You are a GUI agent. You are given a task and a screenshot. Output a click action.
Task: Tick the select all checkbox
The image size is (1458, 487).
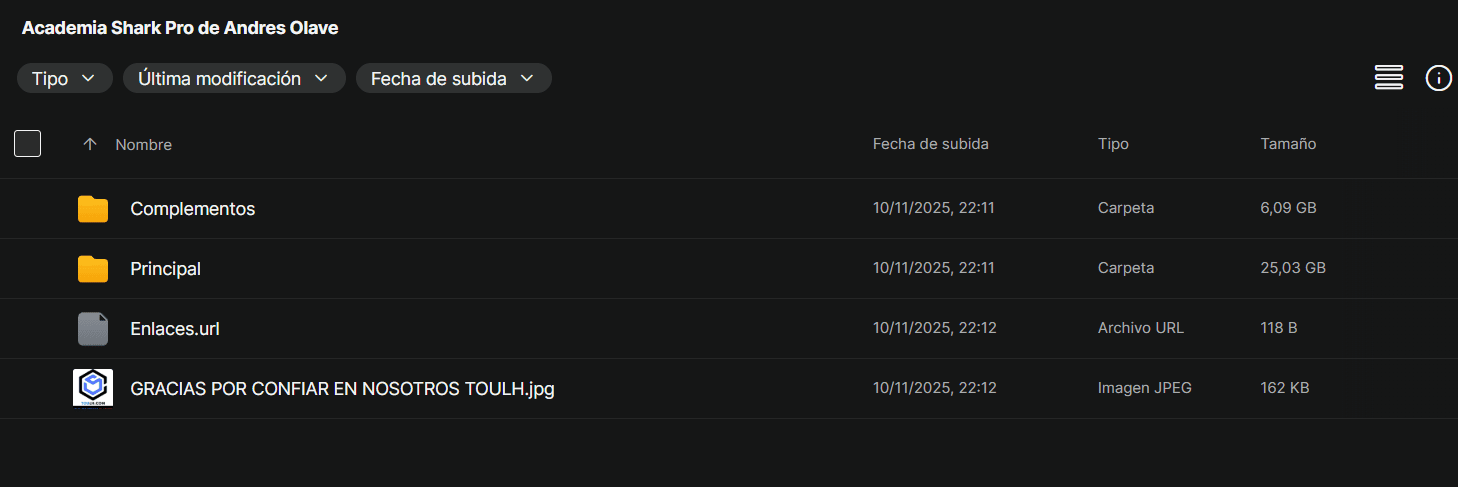28,144
